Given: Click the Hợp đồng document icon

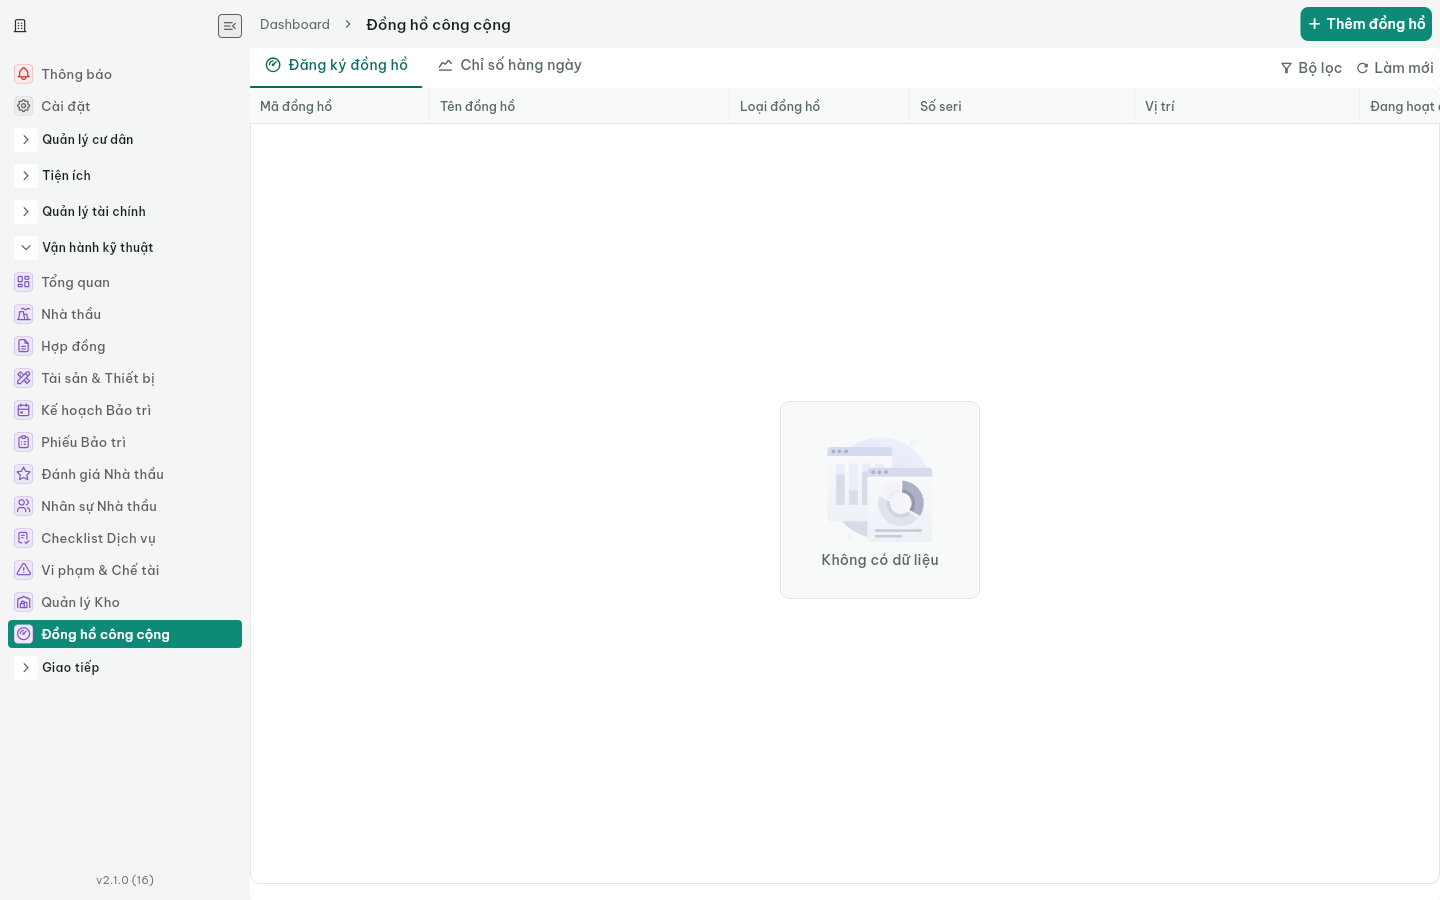Looking at the screenshot, I should [24, 346].
